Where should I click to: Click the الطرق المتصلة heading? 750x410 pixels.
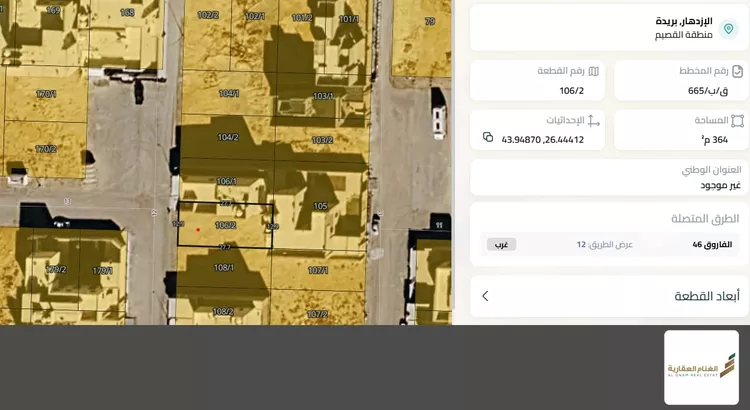point(706,219)
